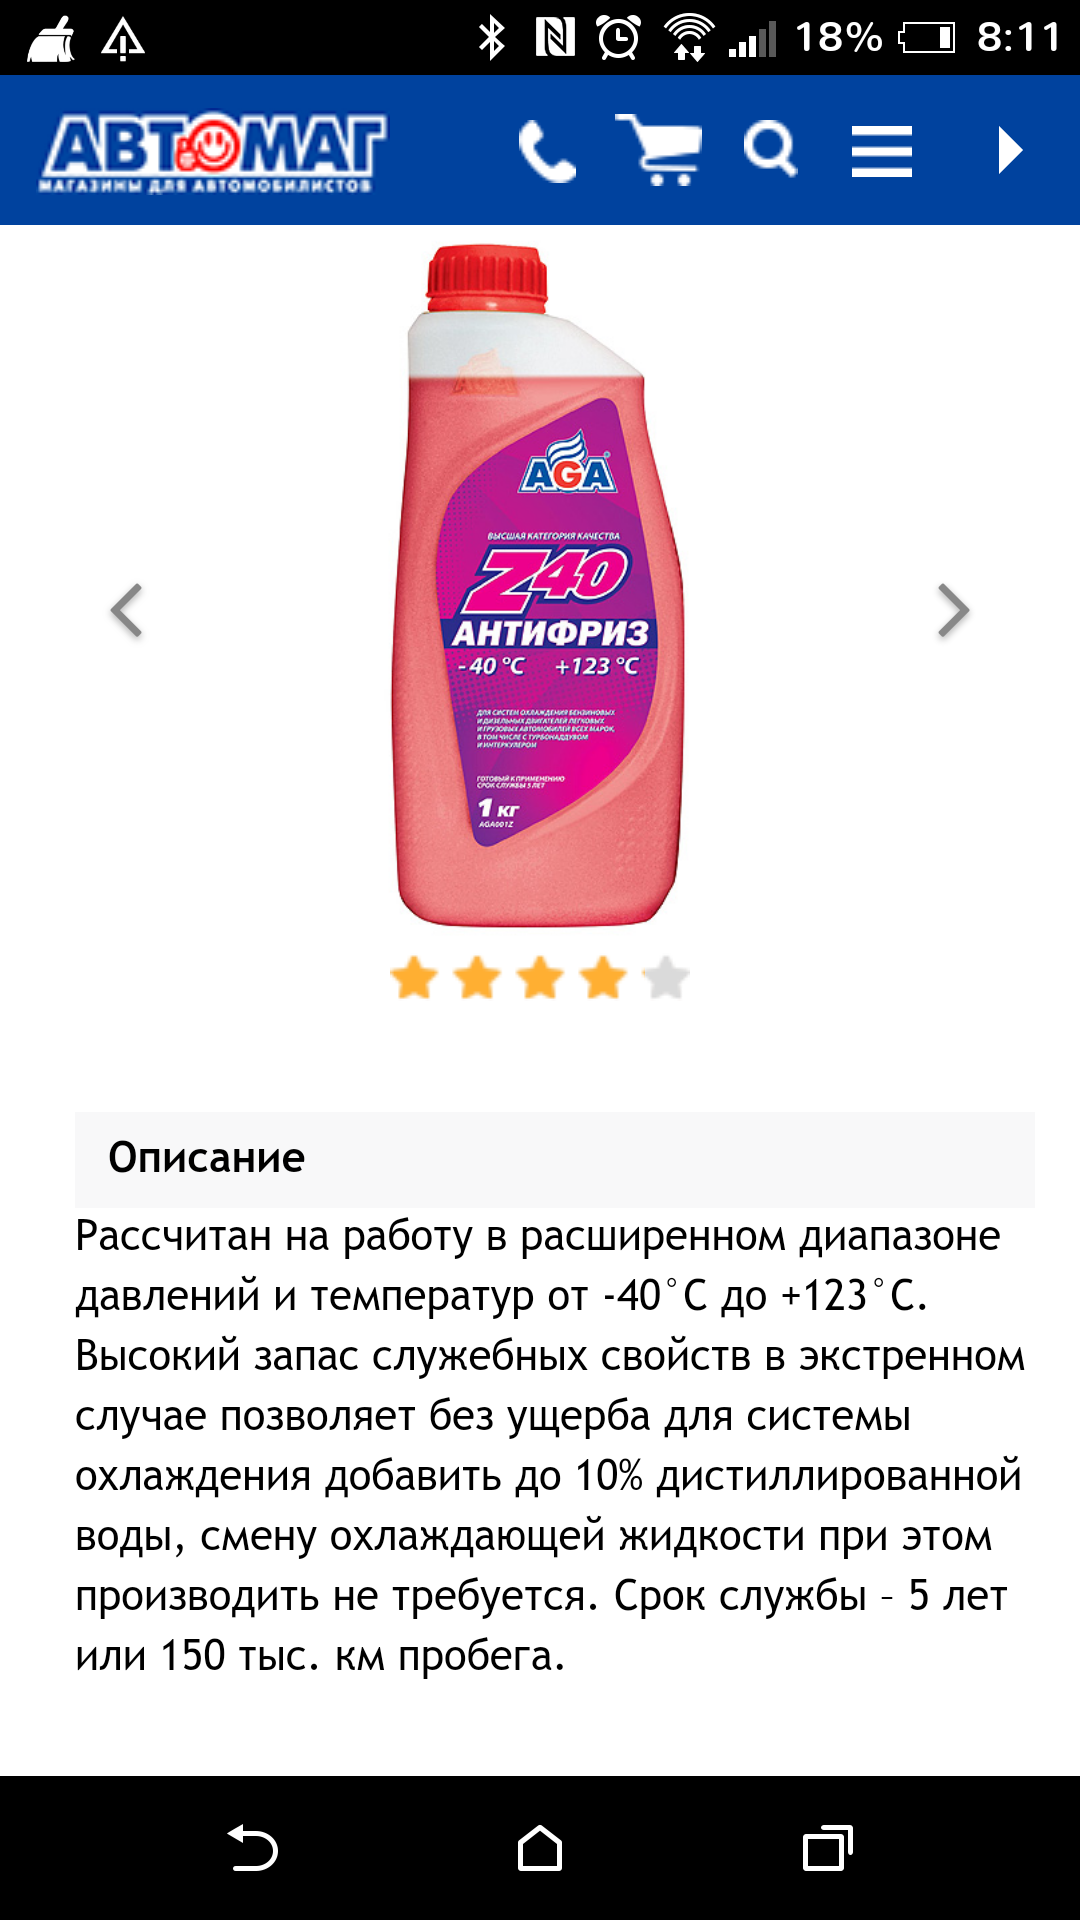Tap the Wi-Fi status icon
1080x1920 pixels.
coord(689,38)
